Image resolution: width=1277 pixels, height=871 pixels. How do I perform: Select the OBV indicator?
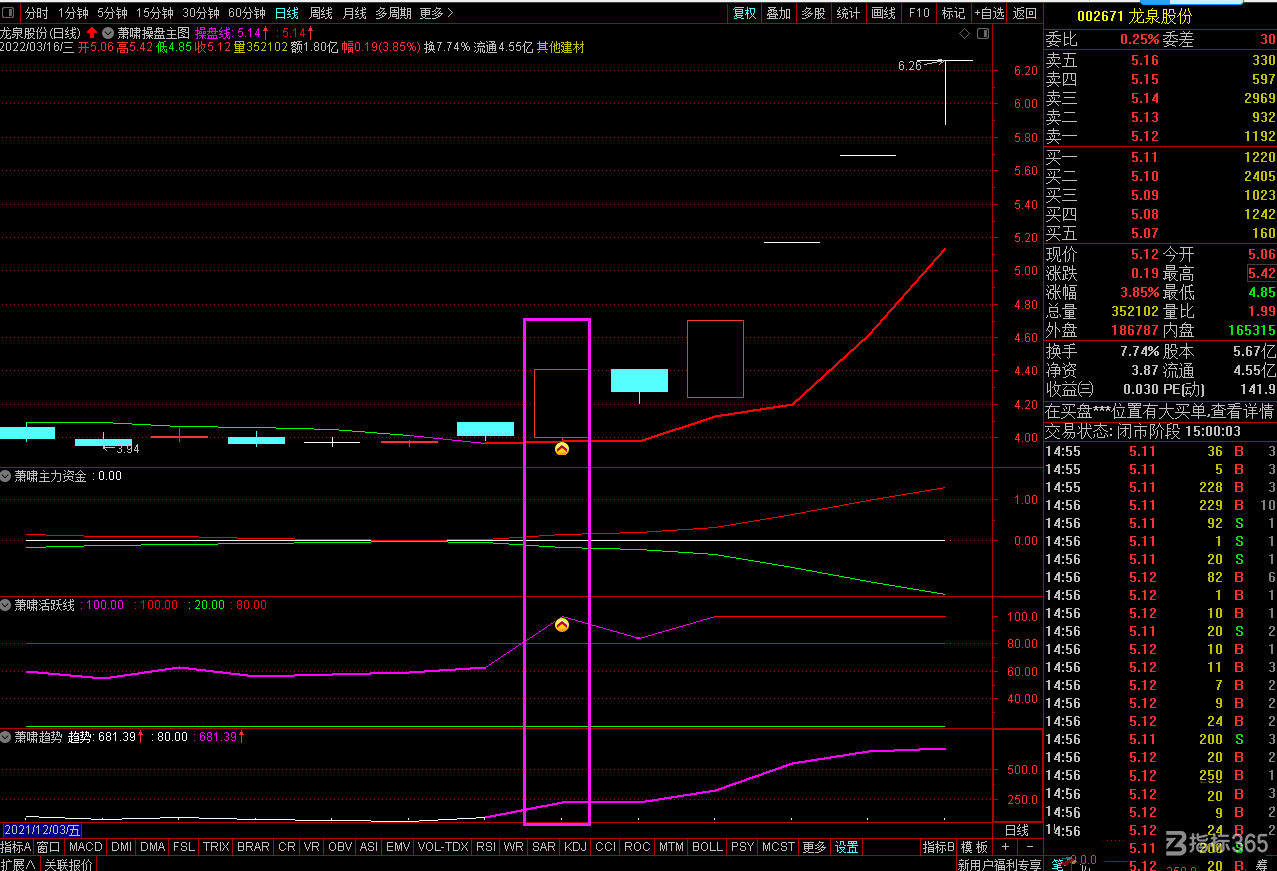click(x=340, y=847)
